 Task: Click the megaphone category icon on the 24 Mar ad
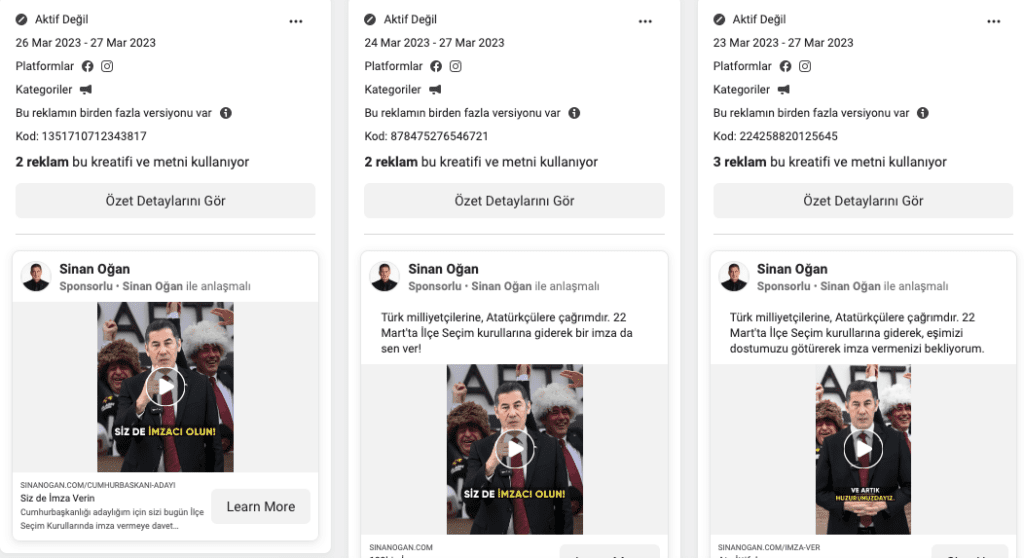(x=435, y=90)
